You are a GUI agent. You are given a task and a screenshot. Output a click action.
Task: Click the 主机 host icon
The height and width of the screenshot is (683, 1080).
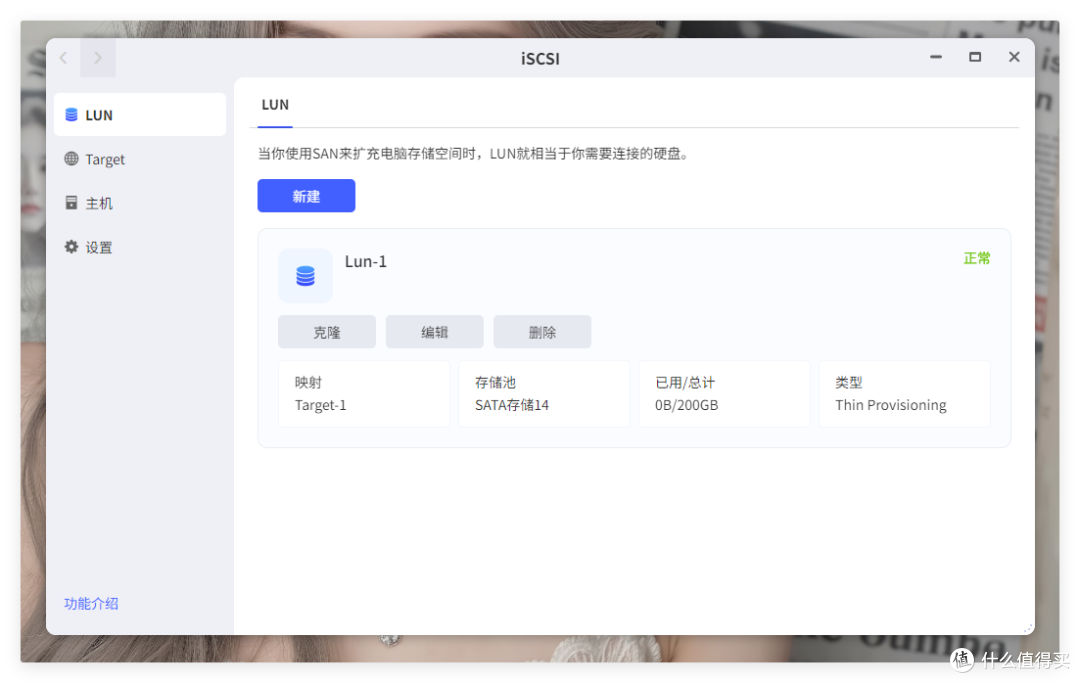(71, 202)
